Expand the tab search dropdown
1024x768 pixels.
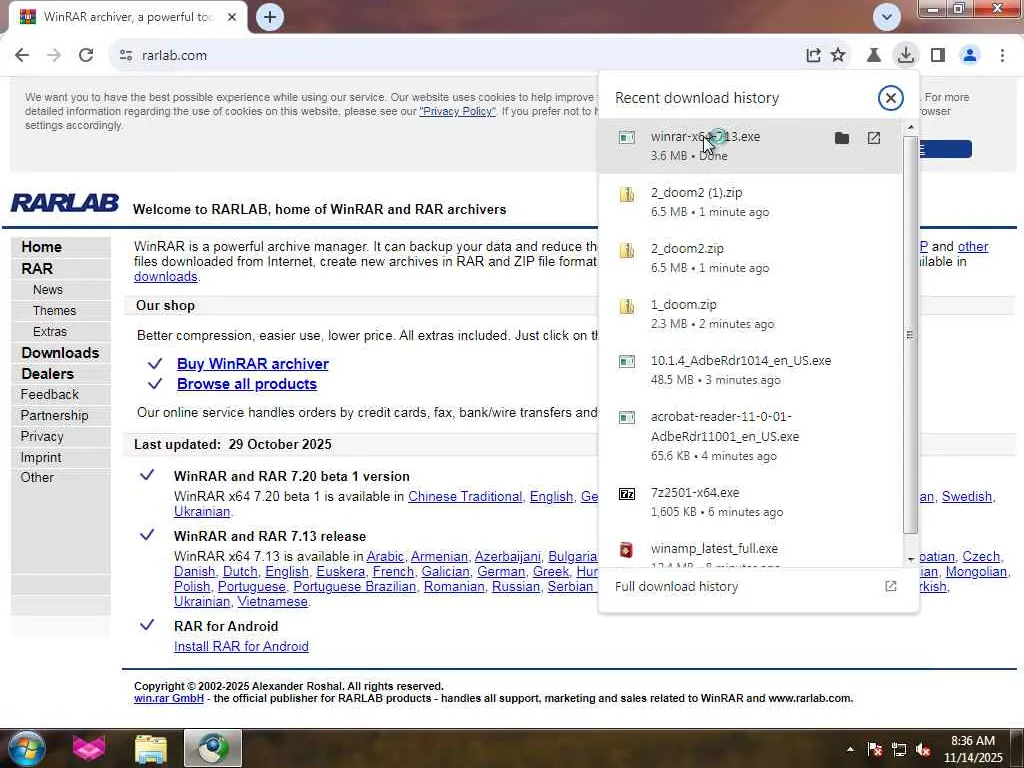click(887, 17)
